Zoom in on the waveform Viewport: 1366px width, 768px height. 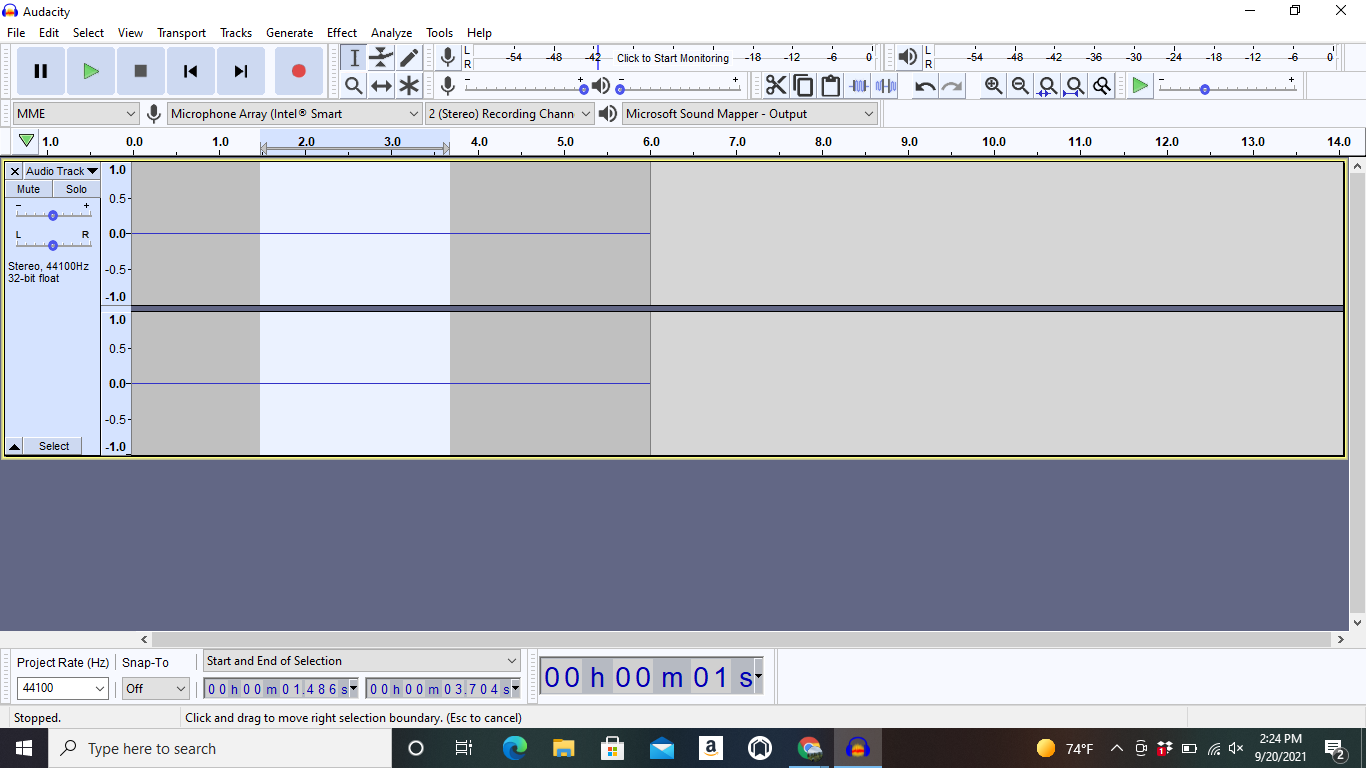click(992, 85)
